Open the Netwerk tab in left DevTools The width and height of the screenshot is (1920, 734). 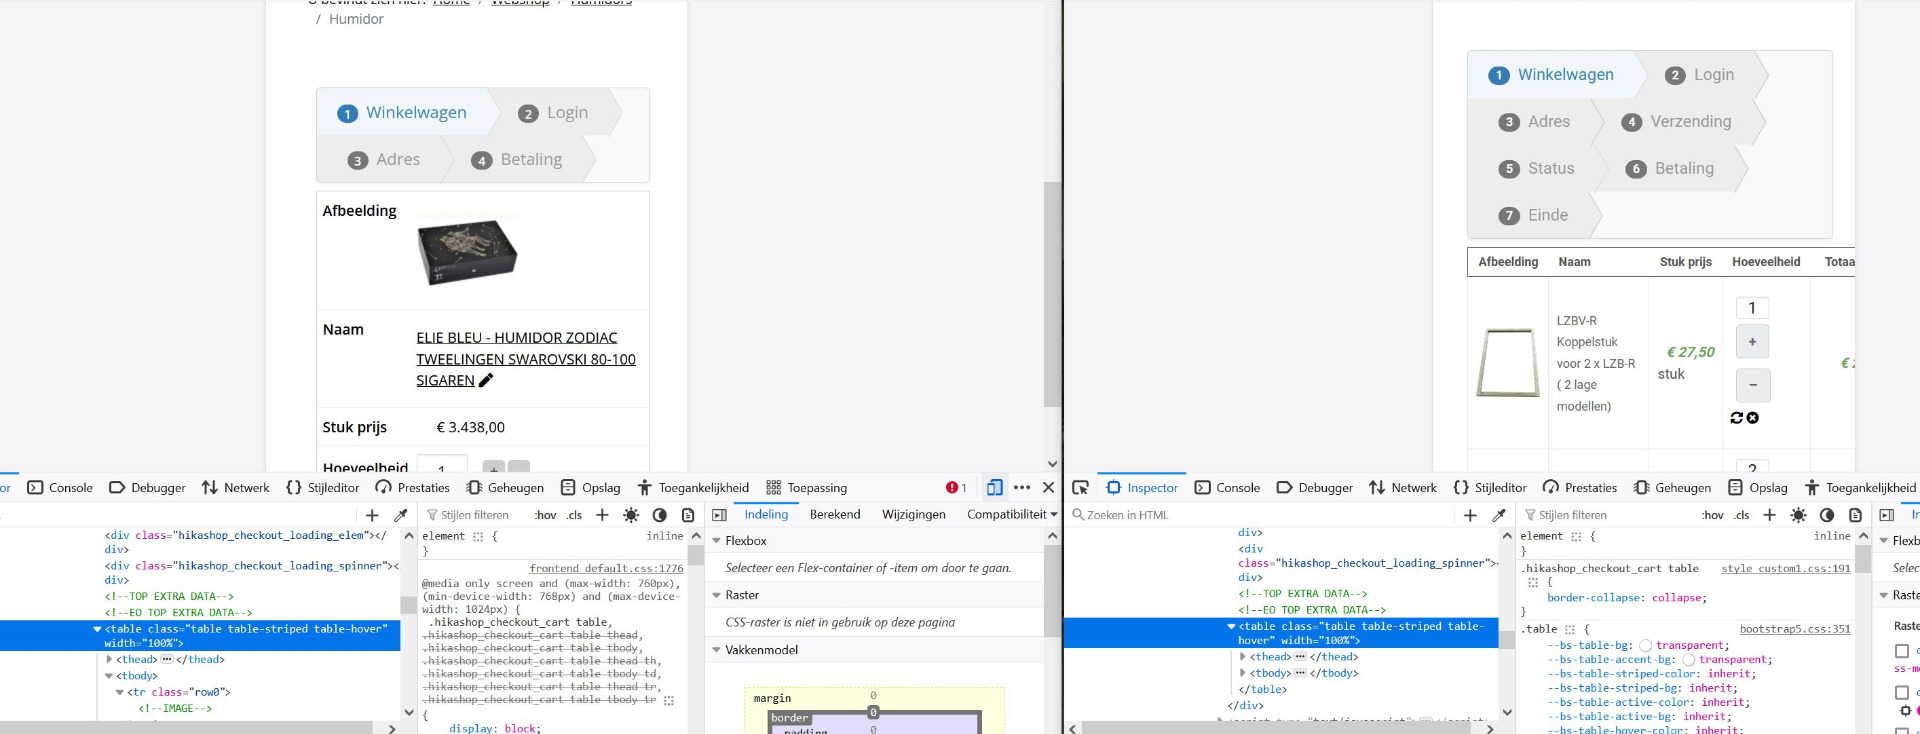(236, 488)
